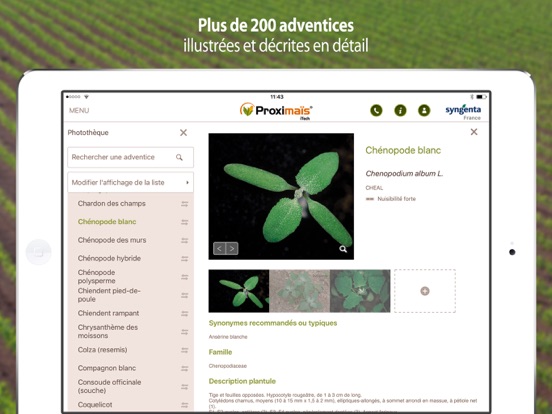Image resolution: width=552 pixels, height=414 pixels.
Task: Tap the phone contact icon
Action: tap(376, 111)
